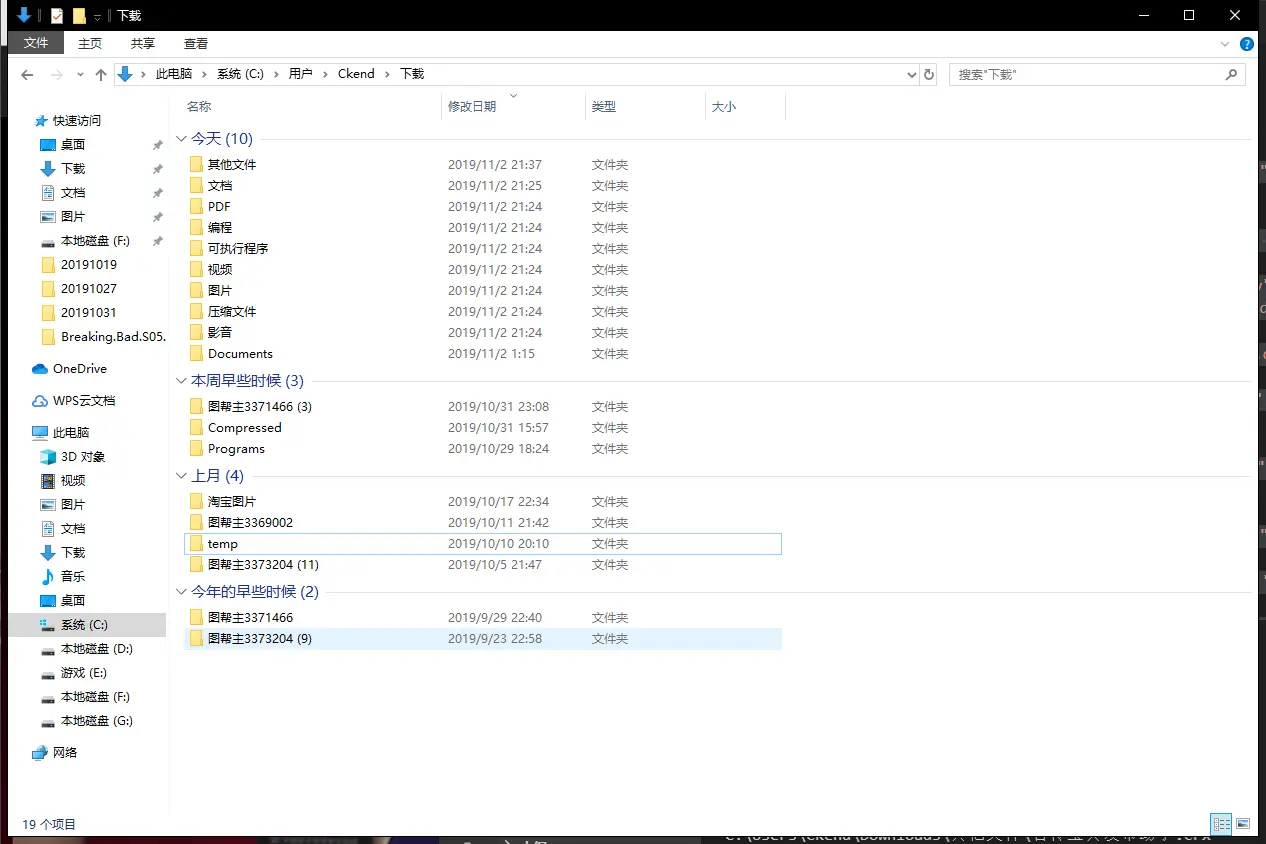Open 视频 under 此电脑 in navigation pane
This screenshot has width=1266, height=844.
click(73, 480)
